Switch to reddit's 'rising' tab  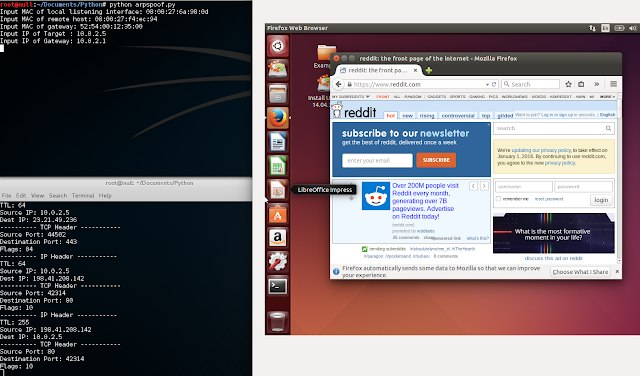pos(427,116)
